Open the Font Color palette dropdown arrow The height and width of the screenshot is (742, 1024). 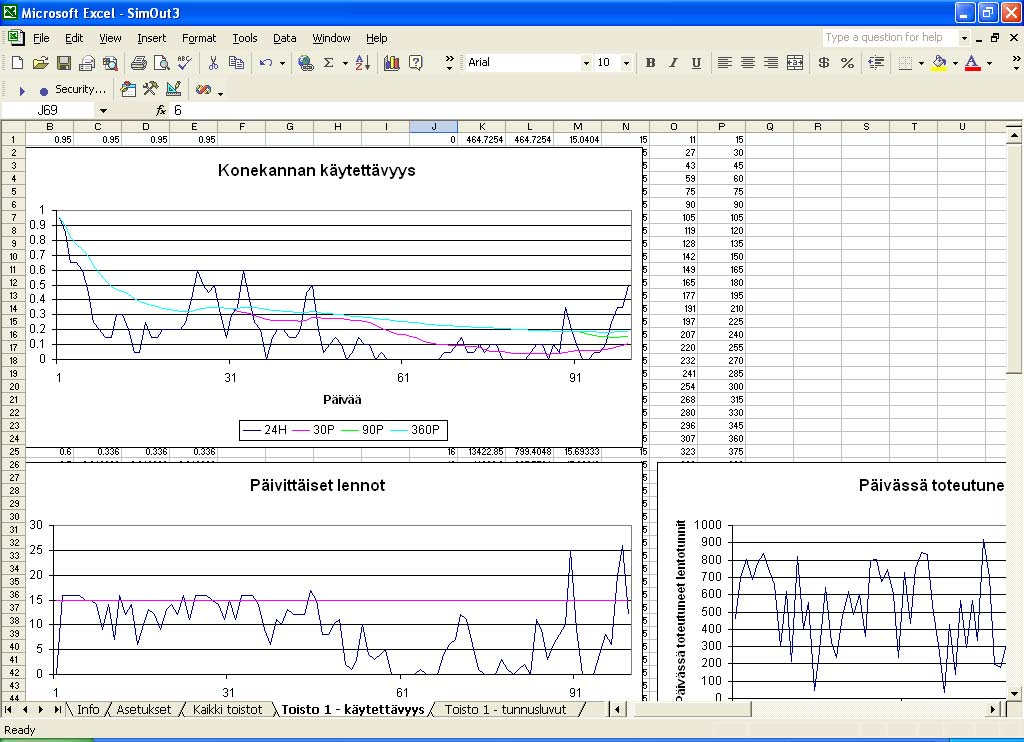pyautogui.click(x=989, y=63)
